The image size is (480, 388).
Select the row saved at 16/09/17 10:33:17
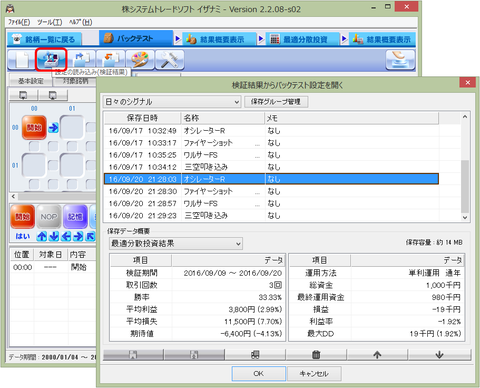271,143
